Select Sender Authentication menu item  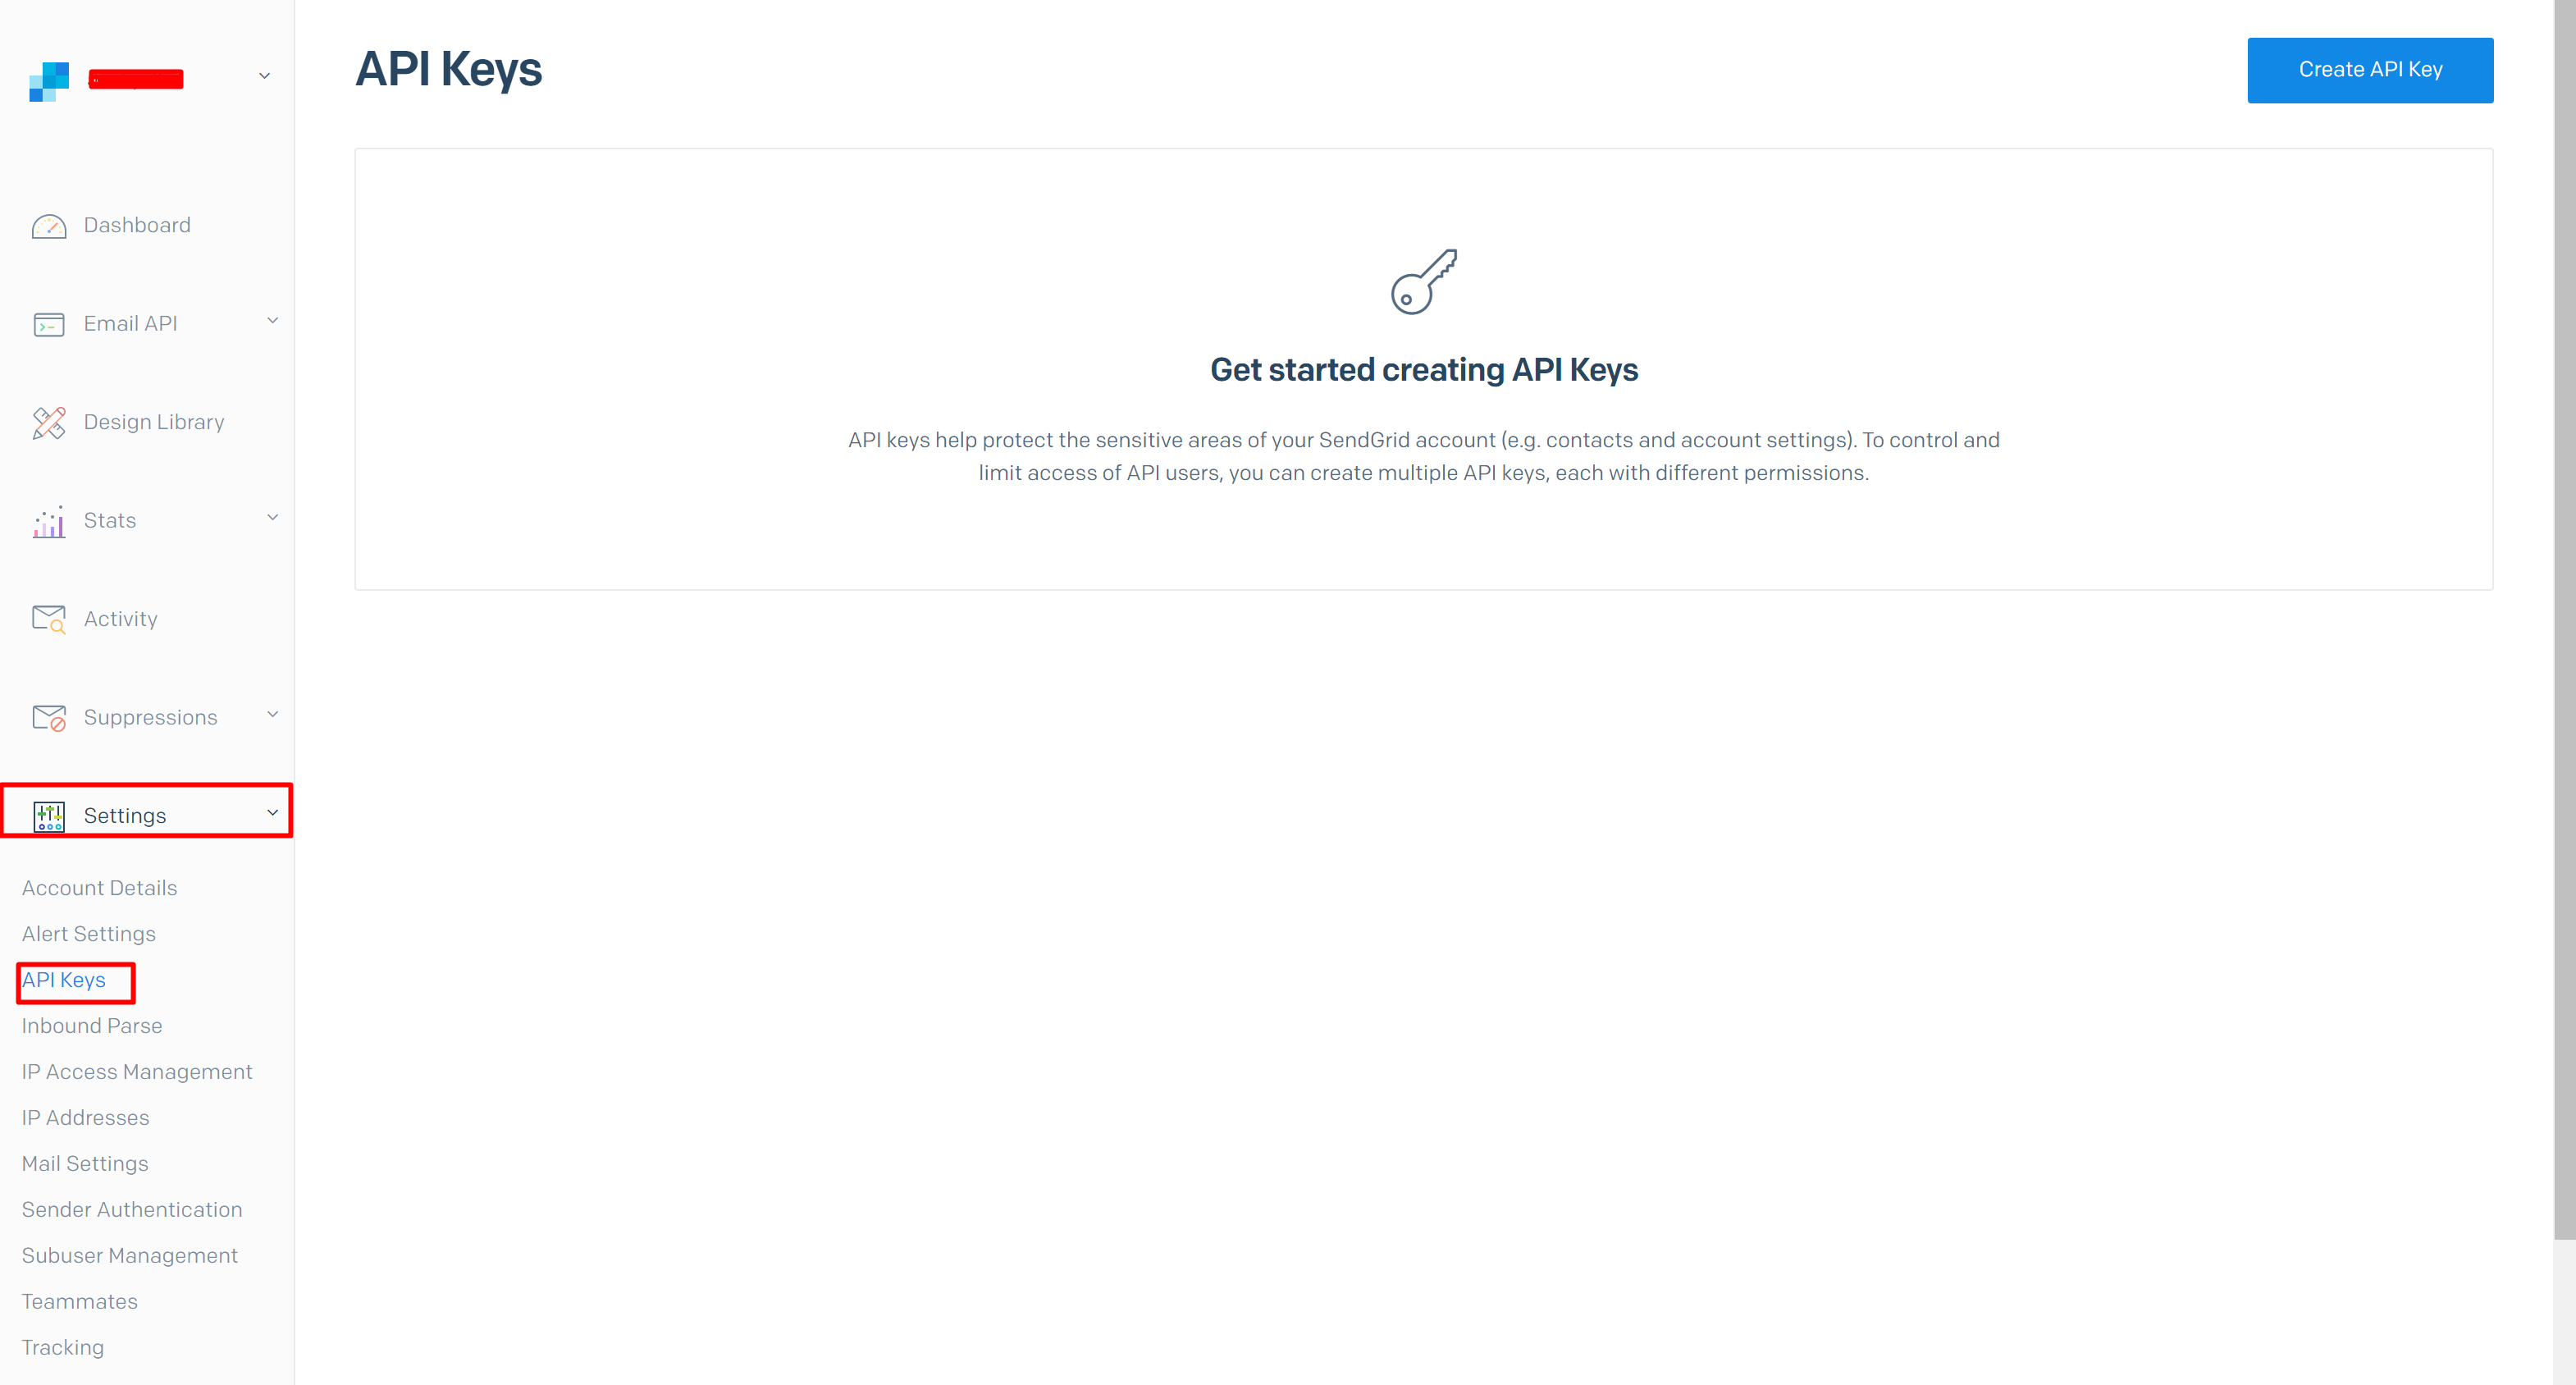[131, 1209]
